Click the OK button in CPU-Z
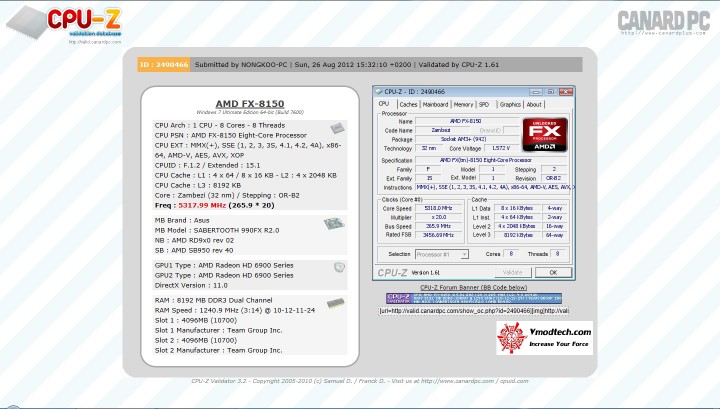This screenshot has height=409, width=720. [553, 272]
